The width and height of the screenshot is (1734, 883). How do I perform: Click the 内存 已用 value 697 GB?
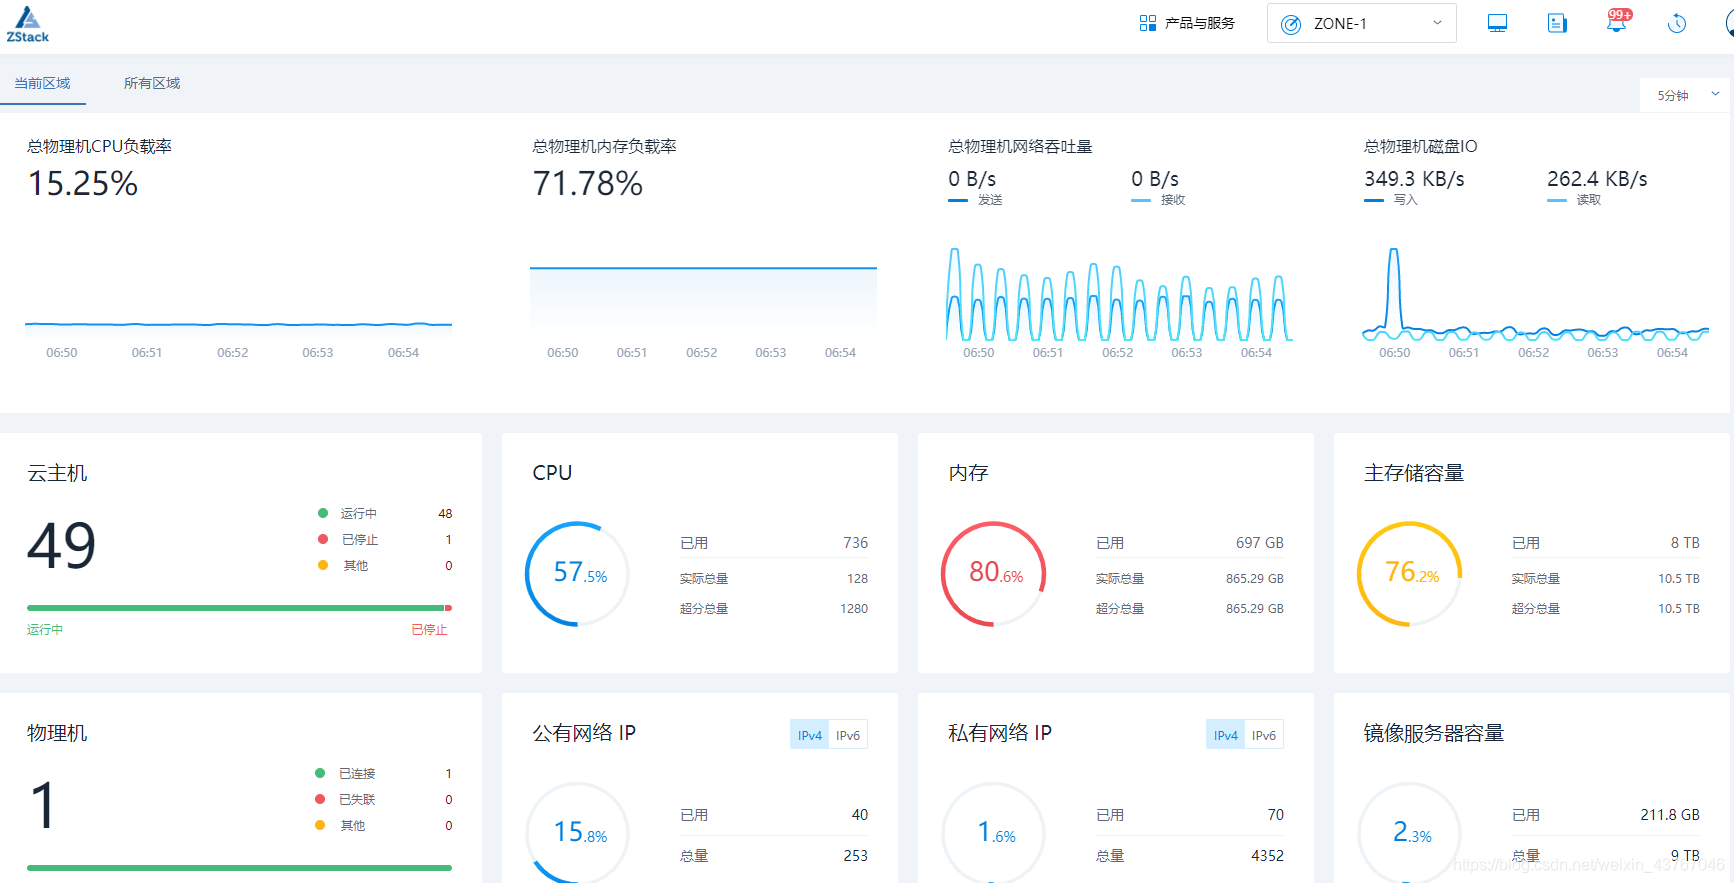click(x=1260, y=543)
